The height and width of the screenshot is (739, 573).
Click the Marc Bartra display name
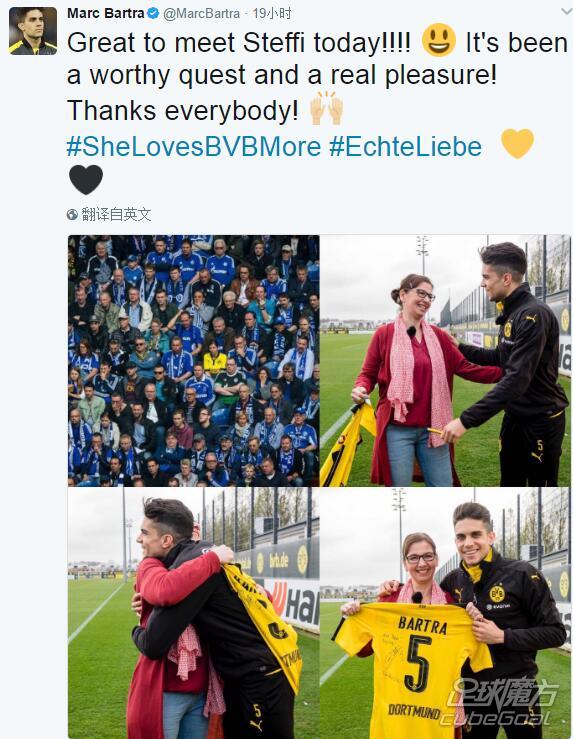(106, 13)
